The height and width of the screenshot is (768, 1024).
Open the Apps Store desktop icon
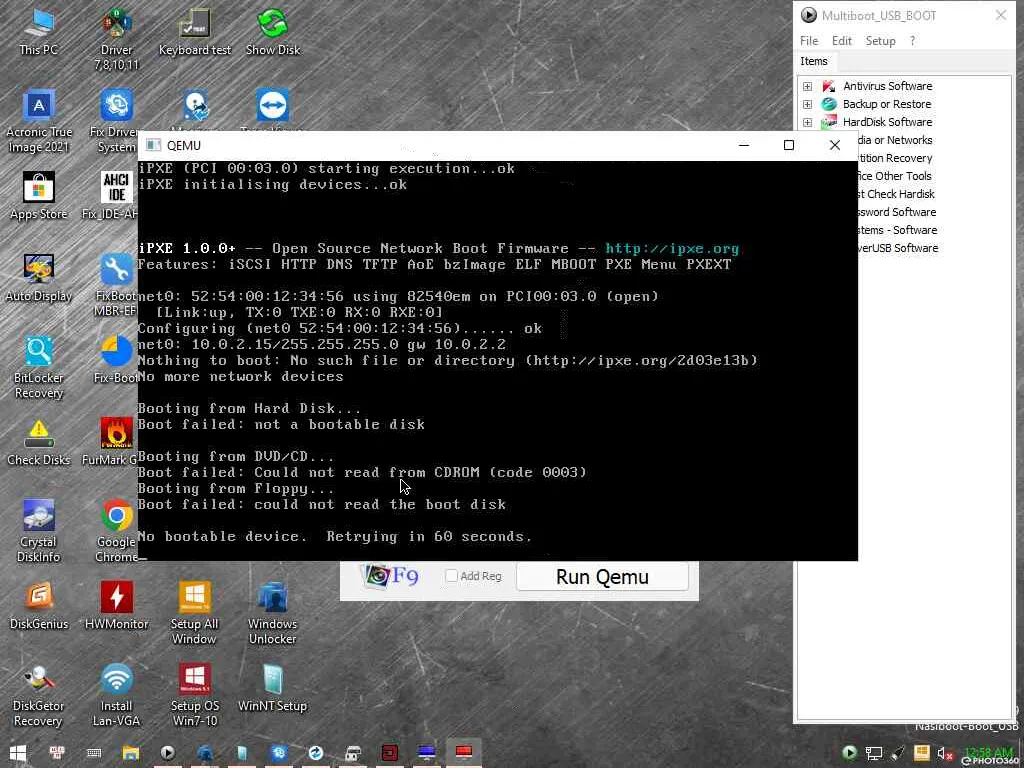[x=39, y=196]
